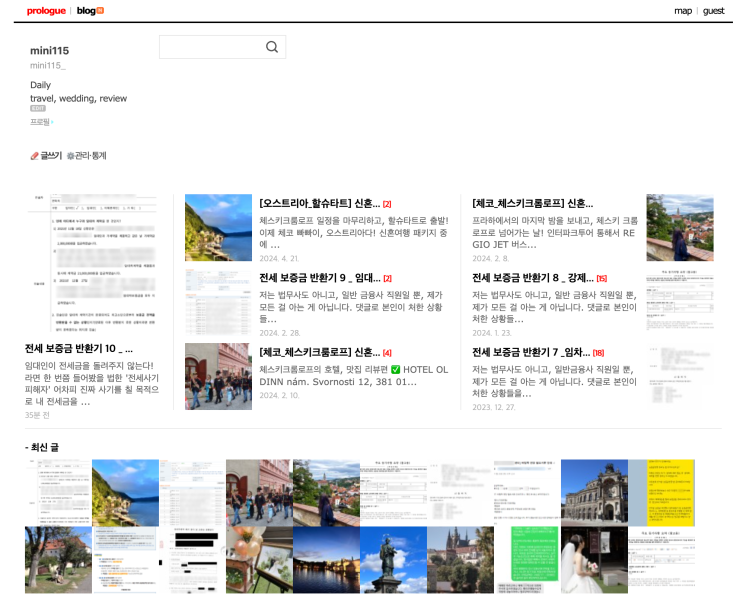Viewport: 743px width, 602px height.
Task: Open post 전세 보증금 반환기 10
Action: click(x=79, y=348)
